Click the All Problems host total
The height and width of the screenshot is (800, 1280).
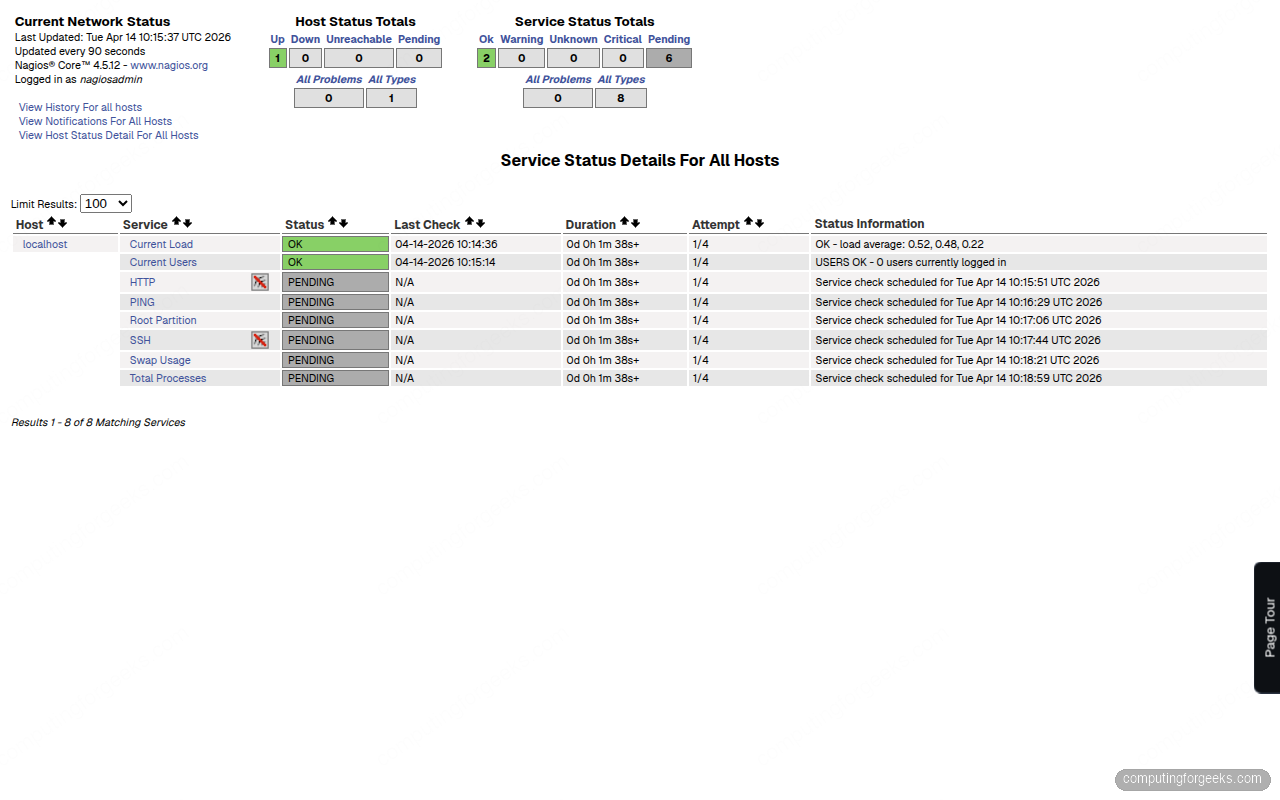[328, 97]
